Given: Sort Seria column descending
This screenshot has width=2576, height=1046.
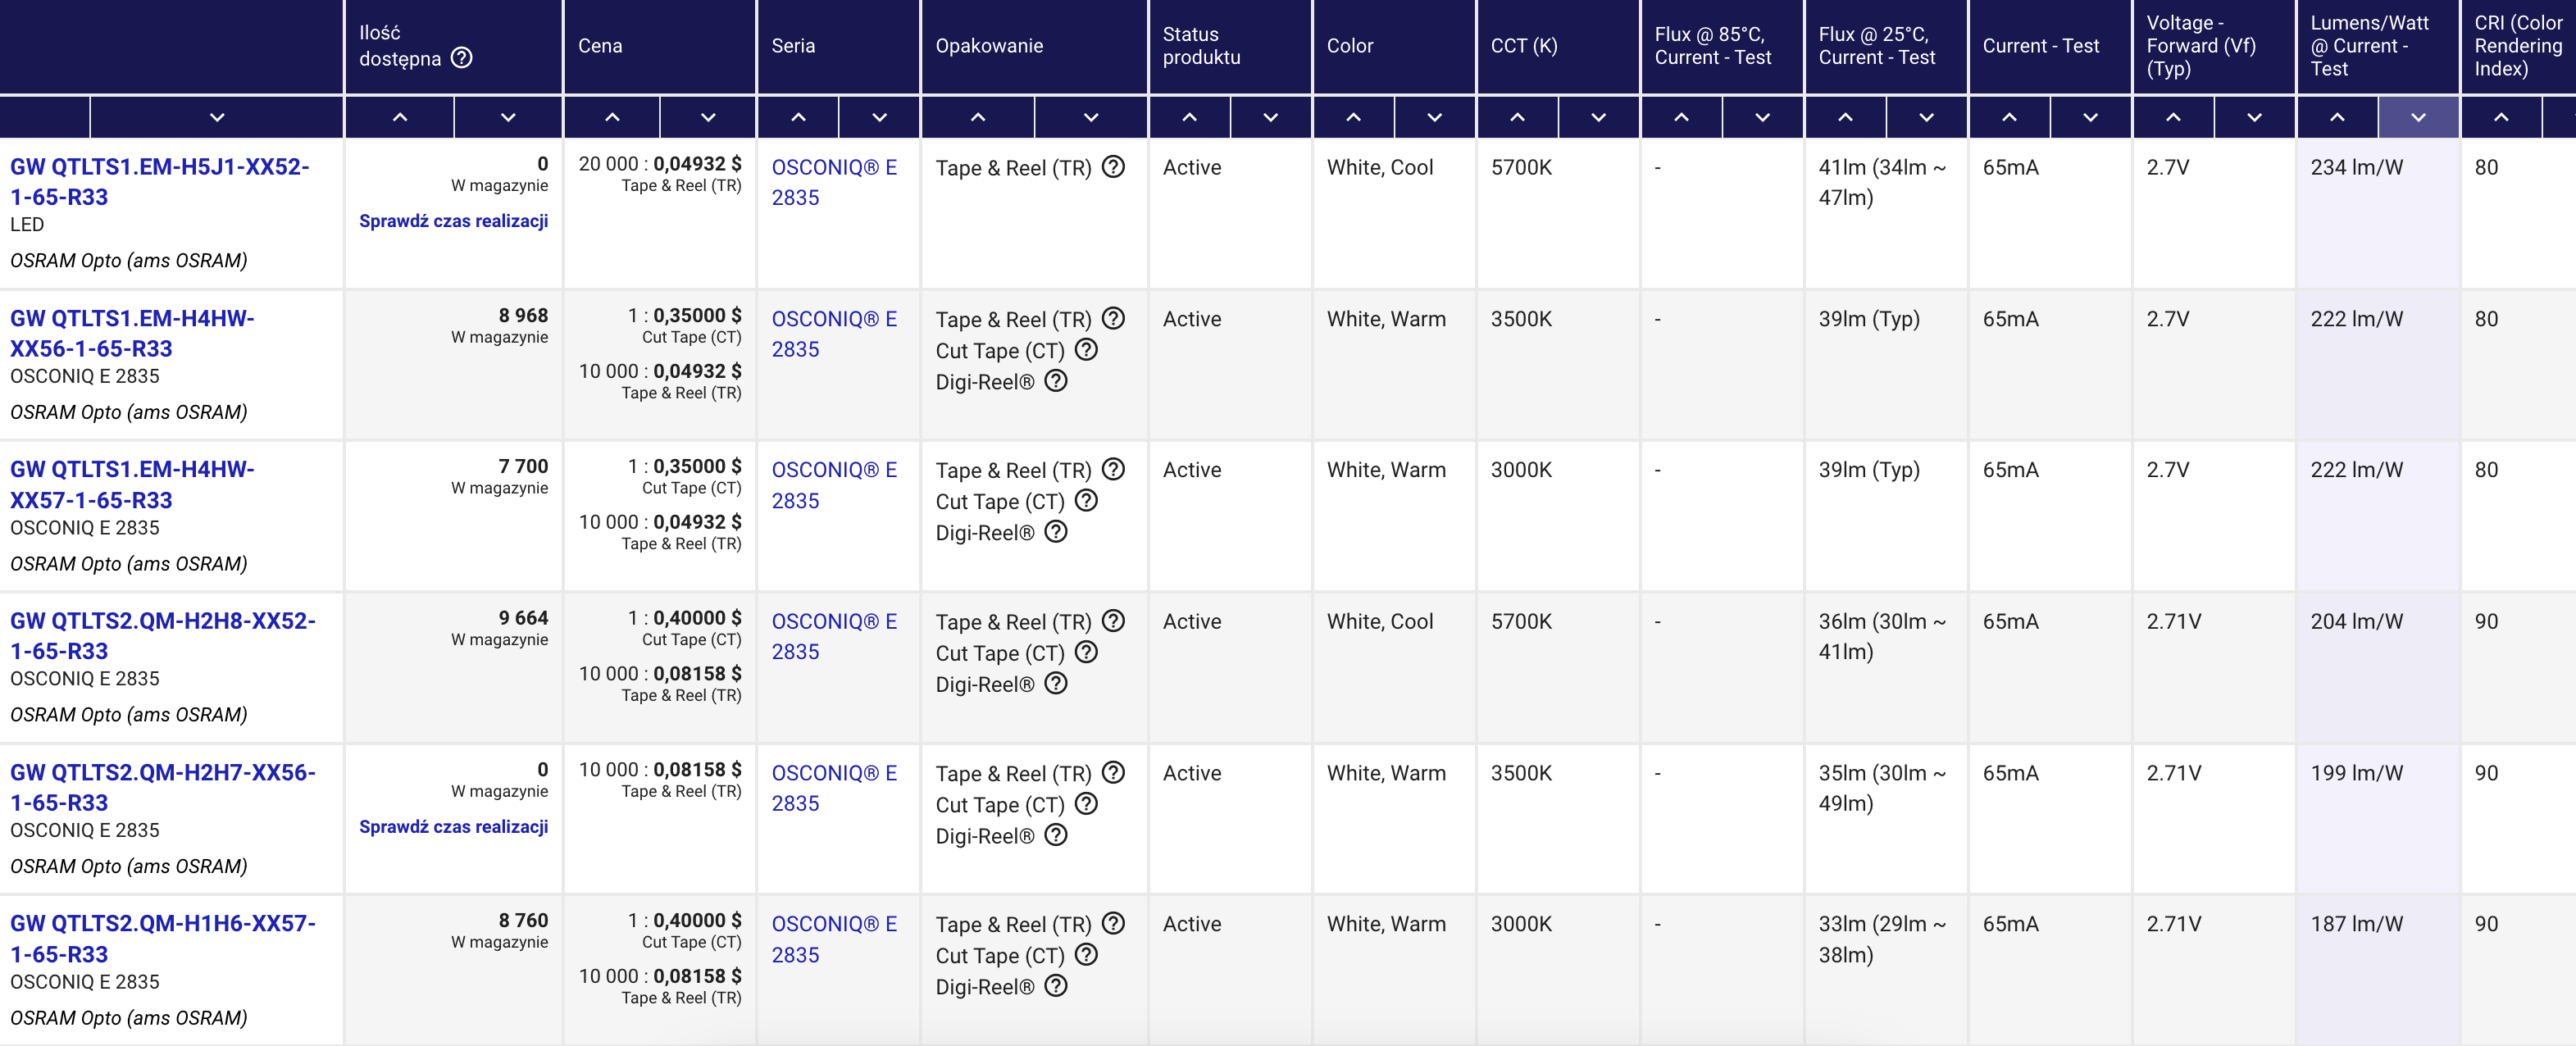Looking at the screenshot, I should coord(879,117).
